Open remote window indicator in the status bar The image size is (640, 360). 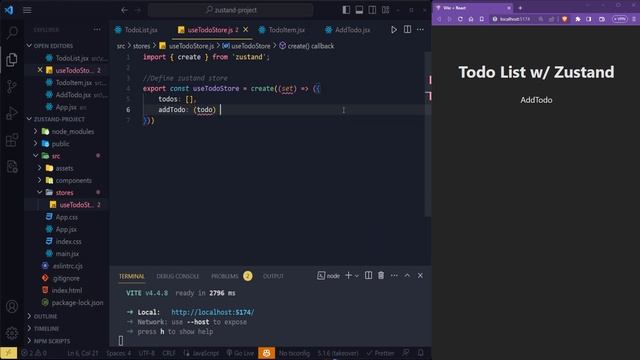pyautogui.click(x=9, y=353)
